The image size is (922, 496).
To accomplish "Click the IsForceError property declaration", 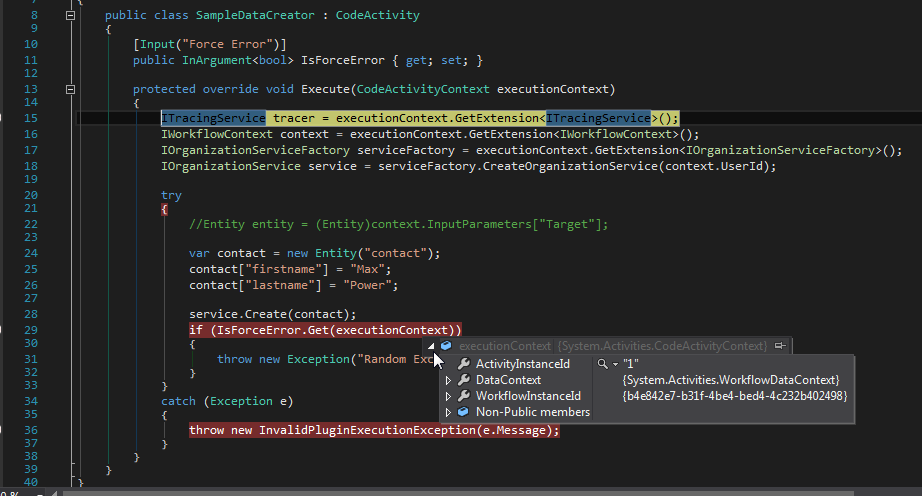I will coord(308,60).
